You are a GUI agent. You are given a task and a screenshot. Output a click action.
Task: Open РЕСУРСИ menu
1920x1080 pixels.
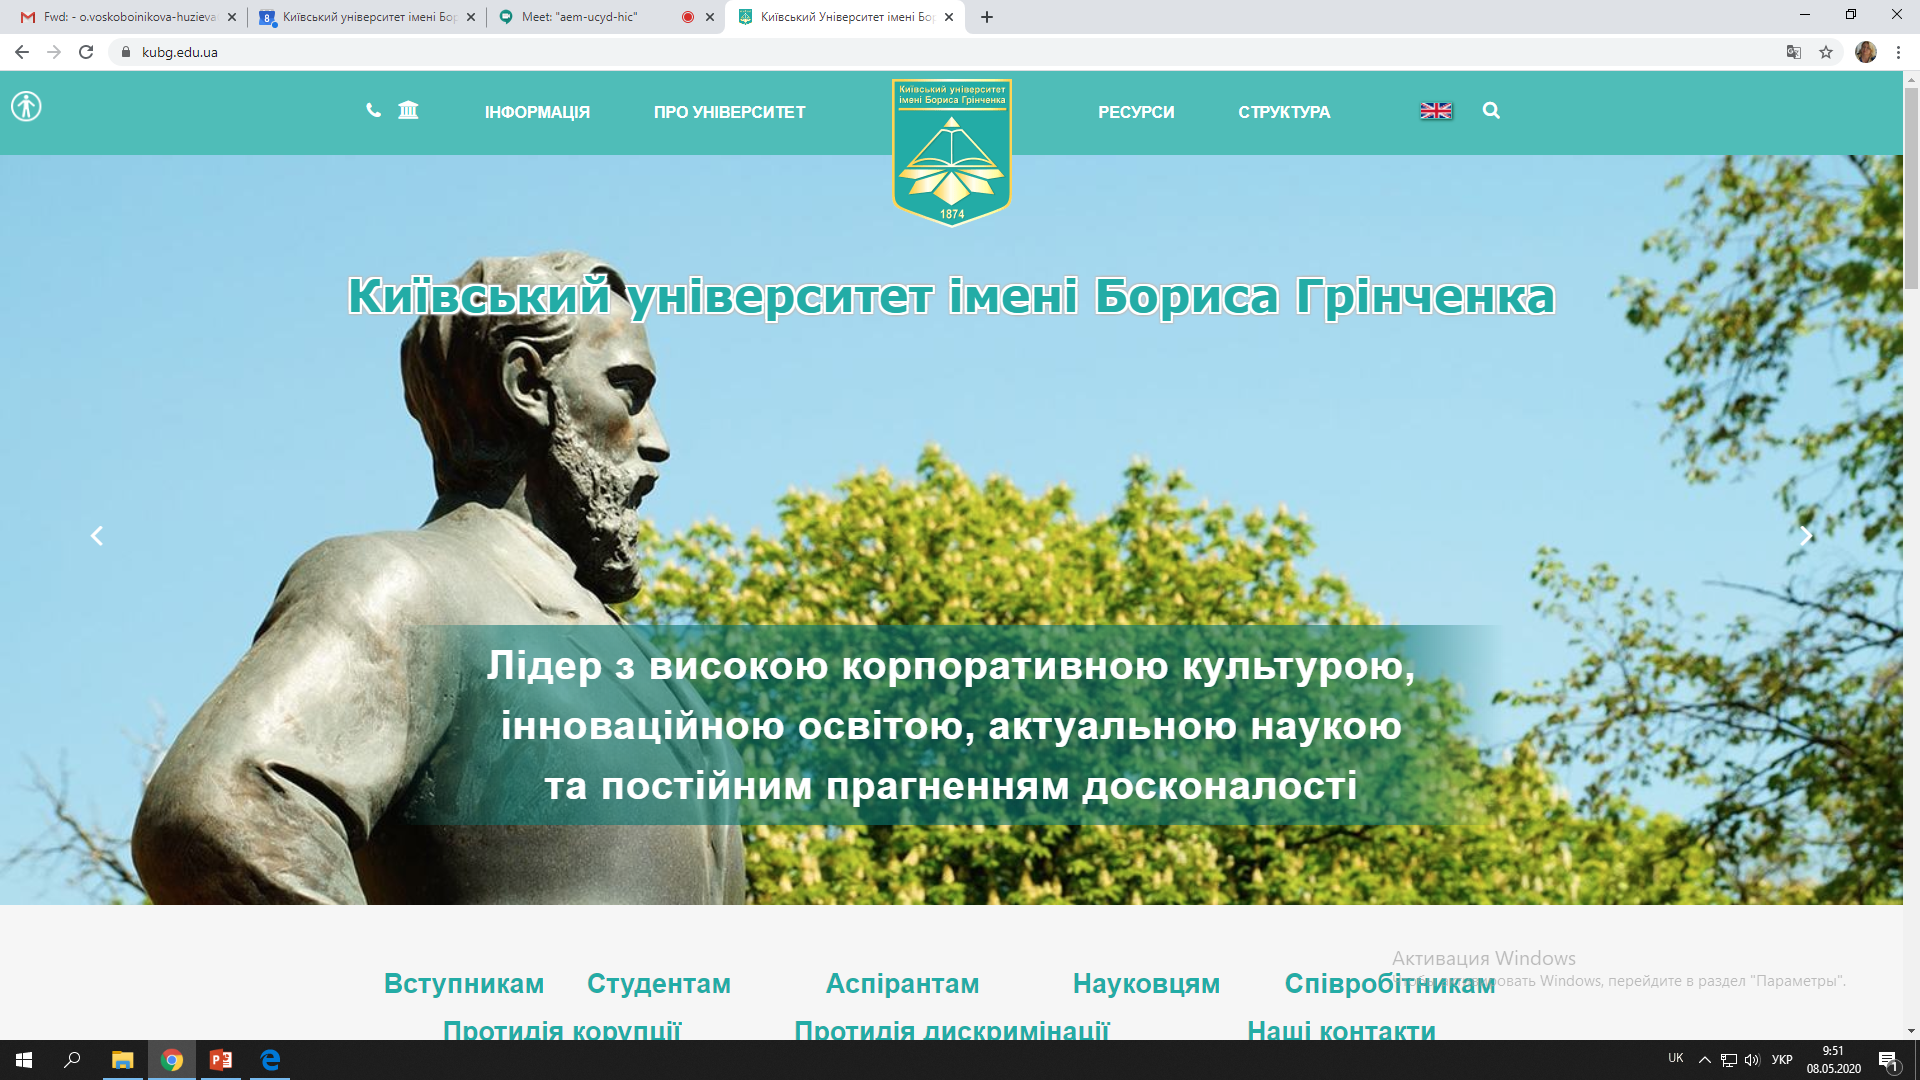pyautogui.click(x=1136, y=112)
